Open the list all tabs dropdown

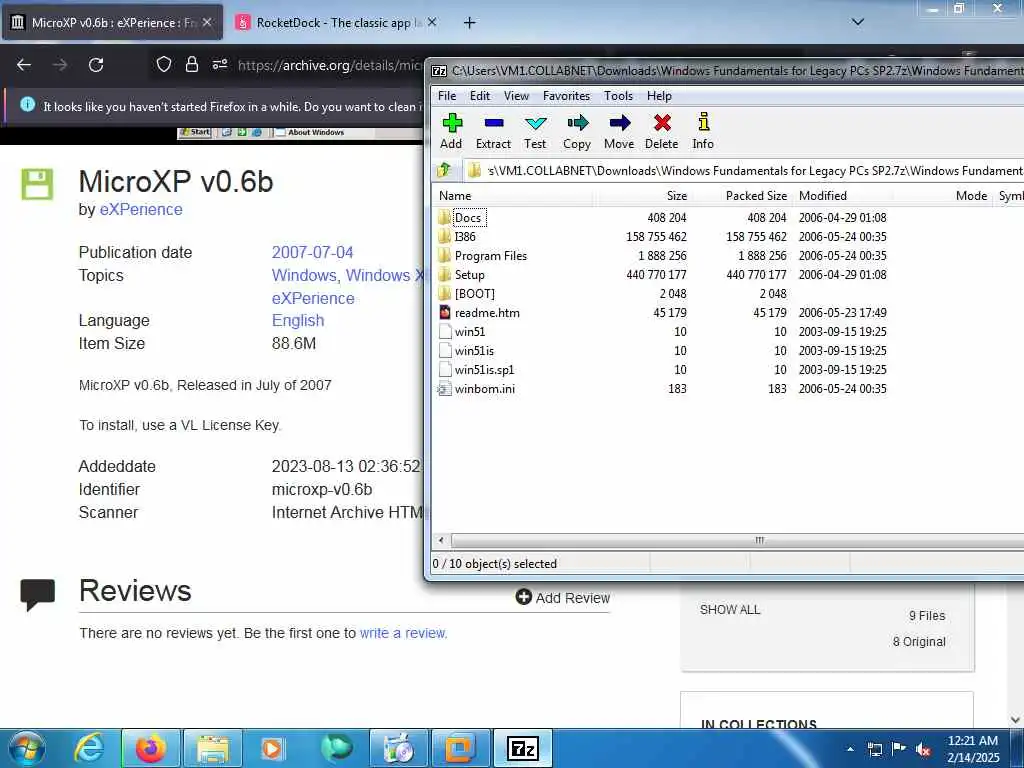tap(858, 22)
